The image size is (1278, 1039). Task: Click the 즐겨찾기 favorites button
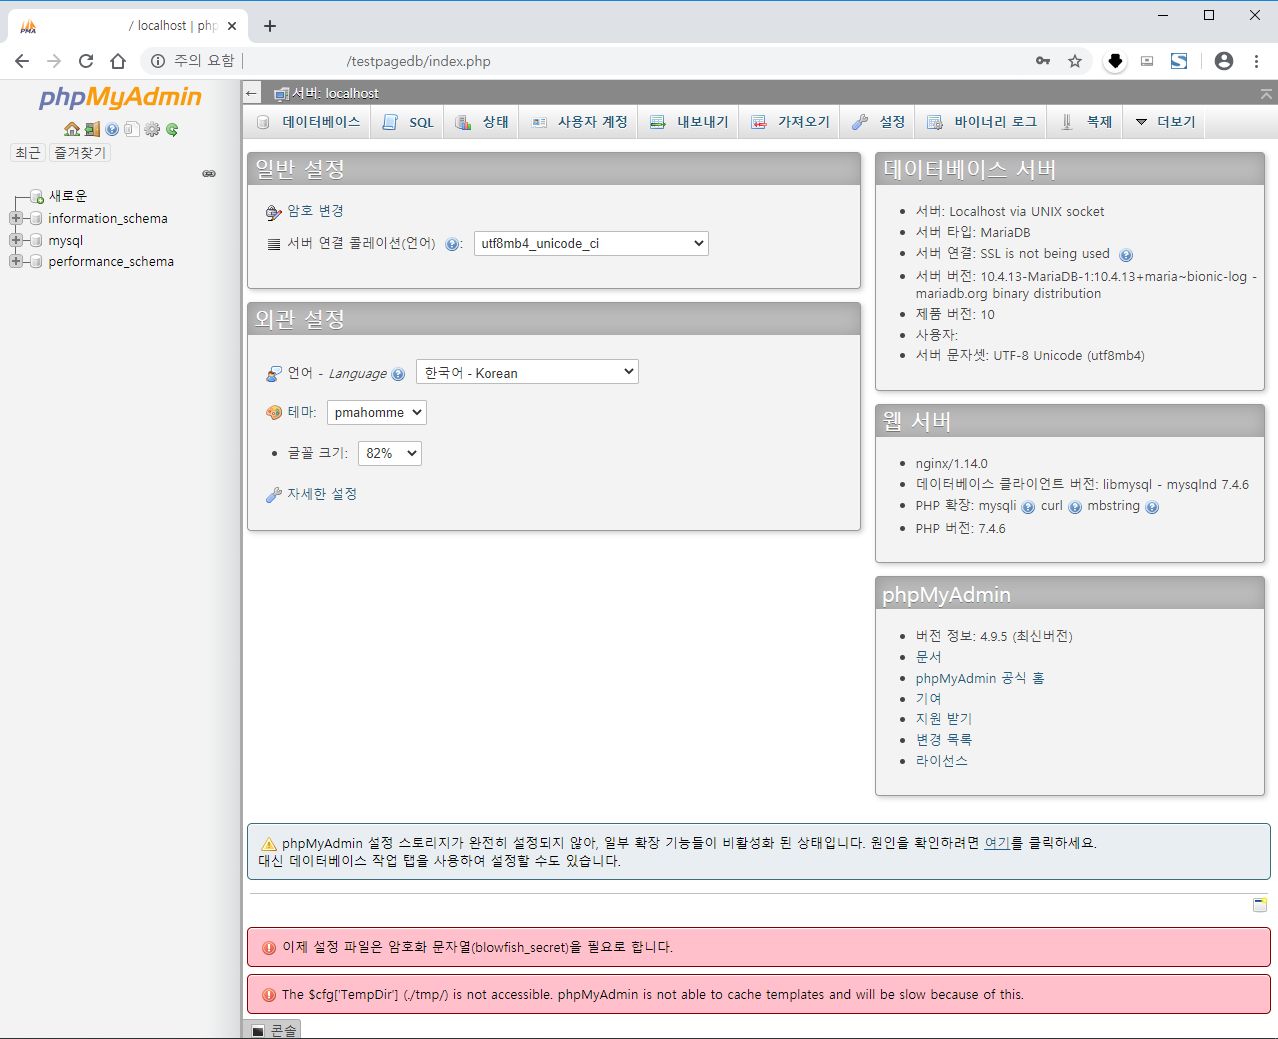click(x=80, y=153)
